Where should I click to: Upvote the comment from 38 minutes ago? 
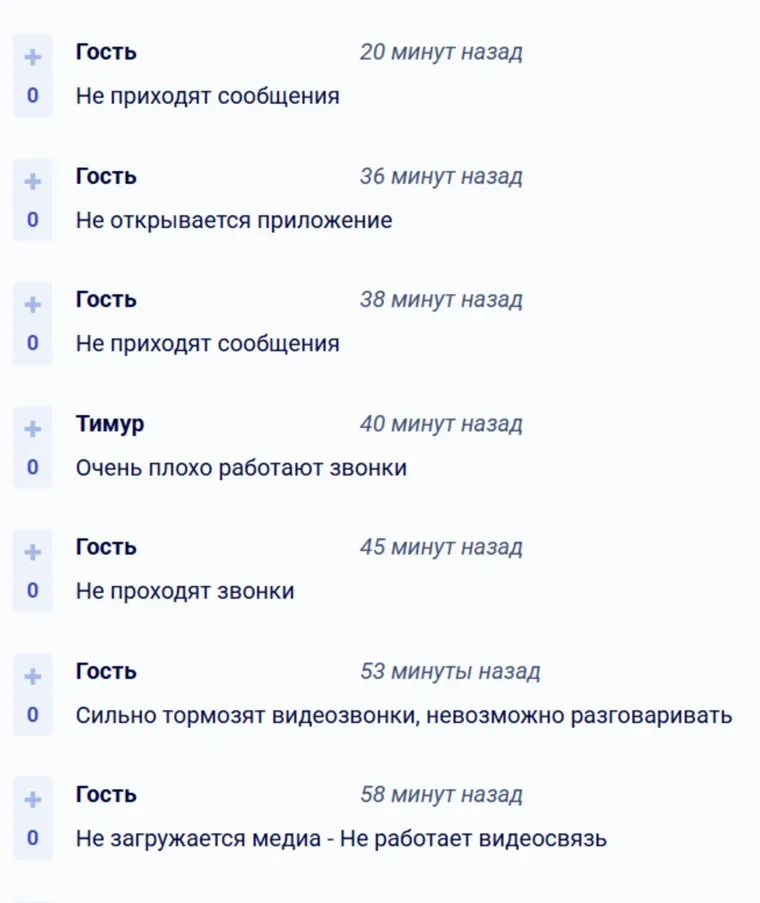[x=33, y=306]
